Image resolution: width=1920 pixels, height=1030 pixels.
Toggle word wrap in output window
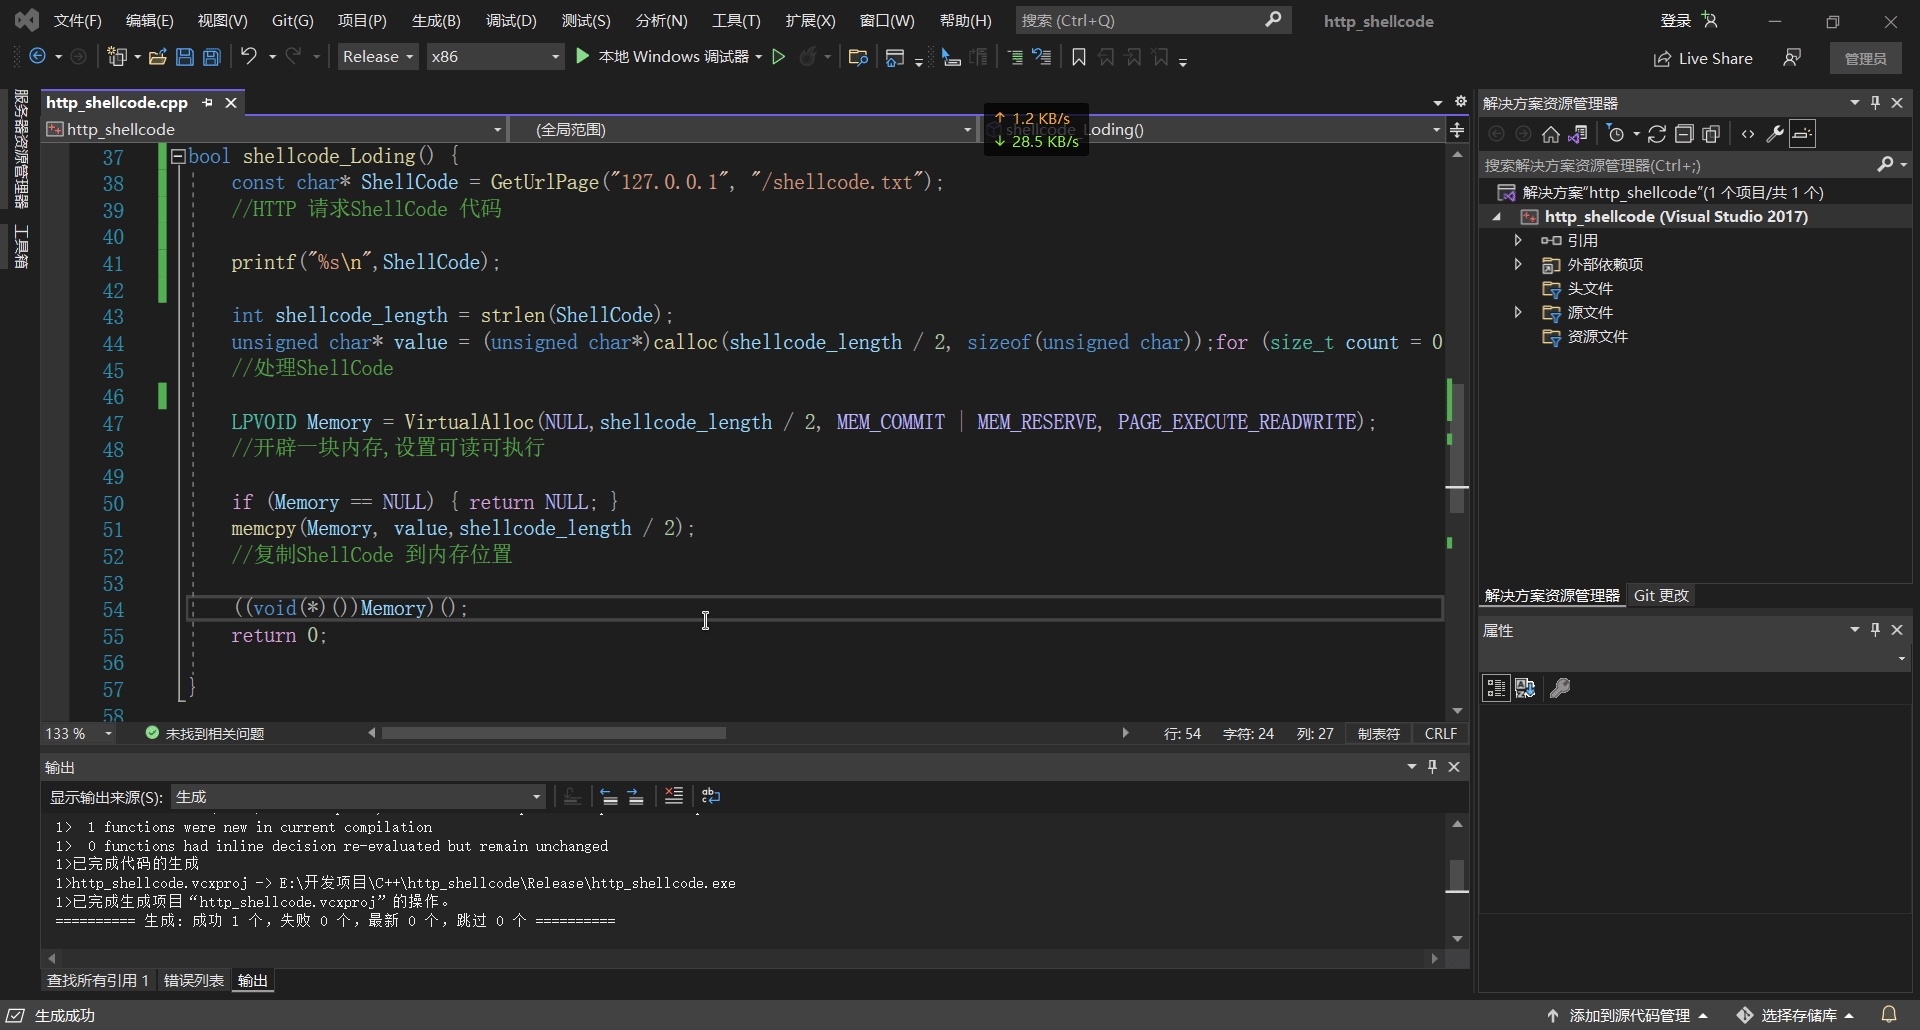(711, 796)
